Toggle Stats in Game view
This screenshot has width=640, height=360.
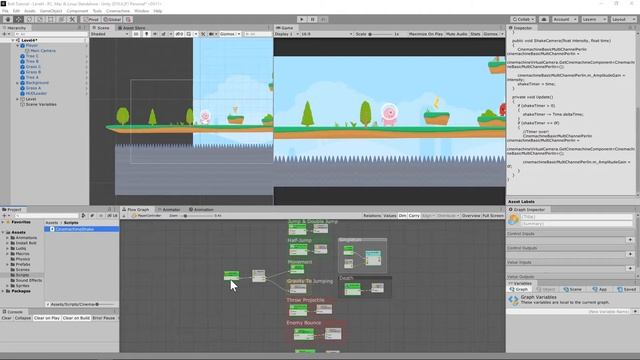(x=476, y=34)
